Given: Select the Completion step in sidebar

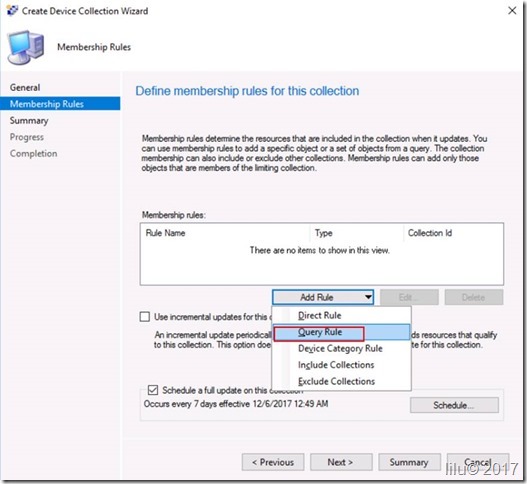Looking at the screenshot, I should [33, 153].
